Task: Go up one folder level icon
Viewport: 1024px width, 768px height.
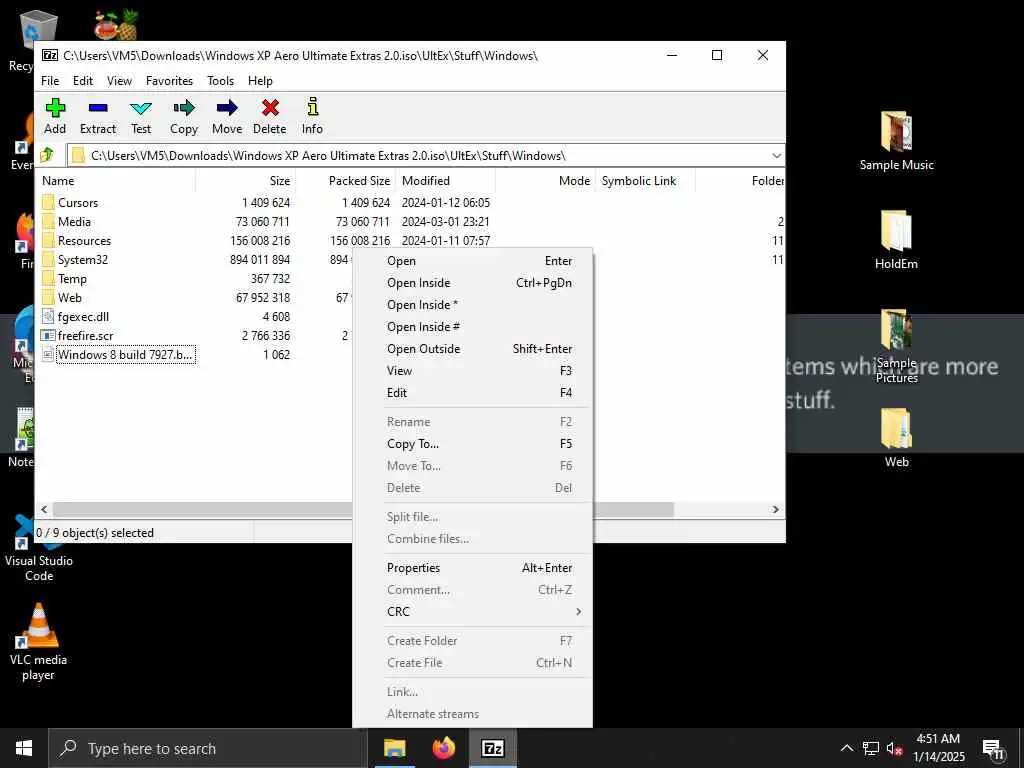Action: click(46, 155)
